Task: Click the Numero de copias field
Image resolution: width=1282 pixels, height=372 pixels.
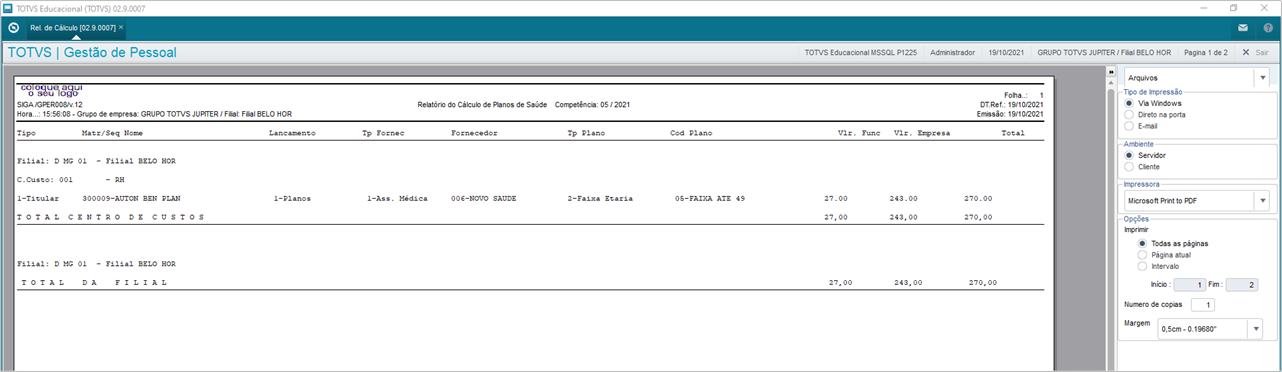Action: click(1204, 304)
